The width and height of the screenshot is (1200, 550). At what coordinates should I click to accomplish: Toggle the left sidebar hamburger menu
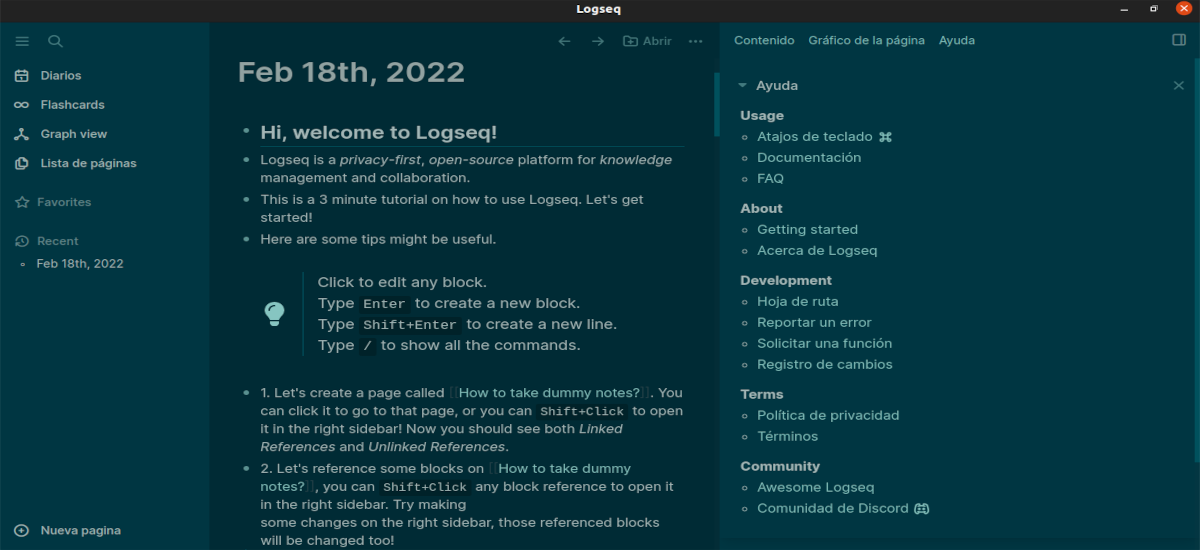22,41
